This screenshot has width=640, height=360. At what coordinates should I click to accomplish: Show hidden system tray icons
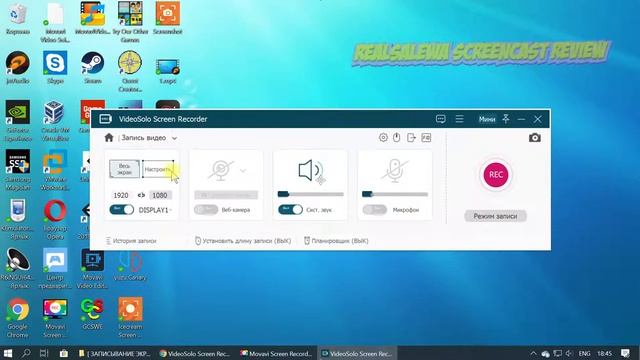coord(533,353)
